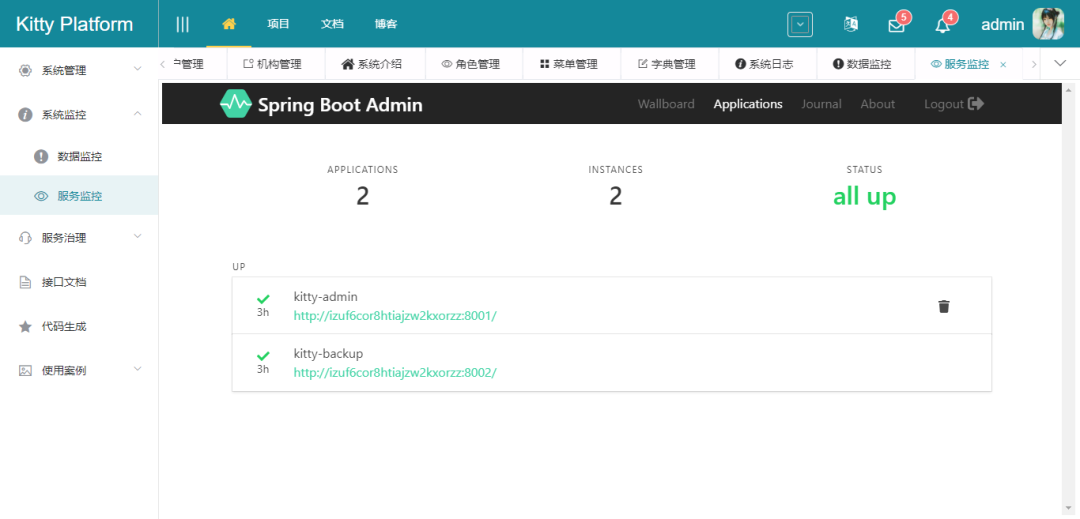
Task: Expand the 服务治理 menu chevron
Action: pyautogui.click(x=138, y=237)
